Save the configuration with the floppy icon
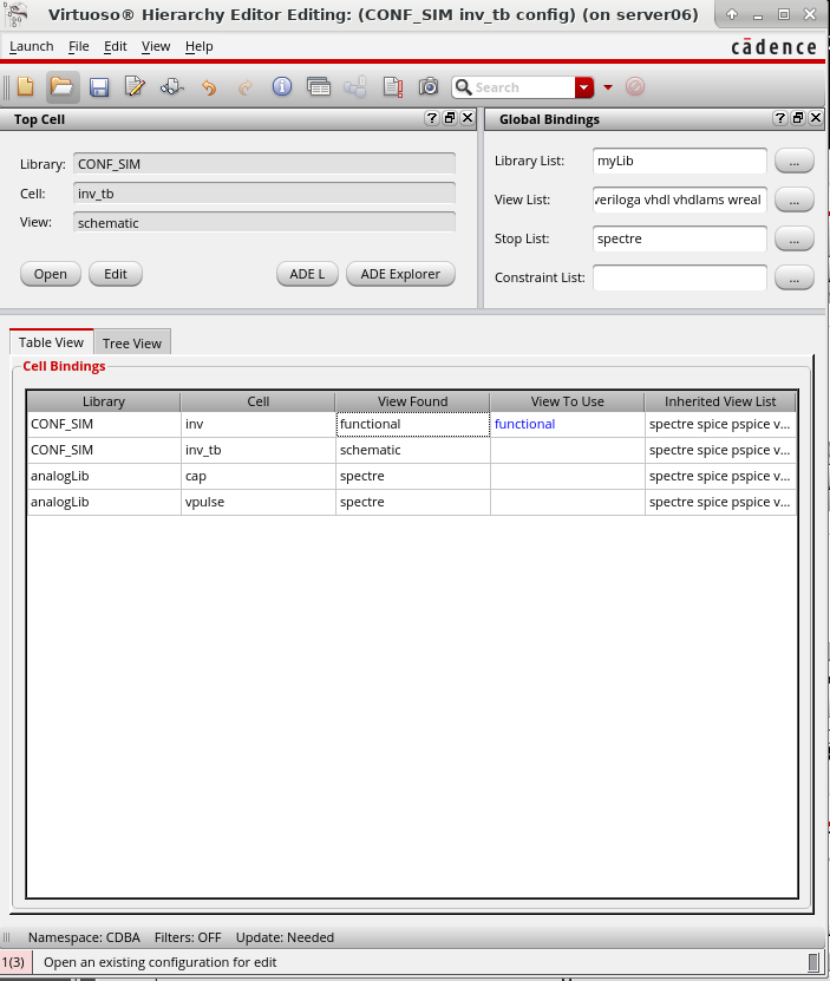 tap(99, 87)
